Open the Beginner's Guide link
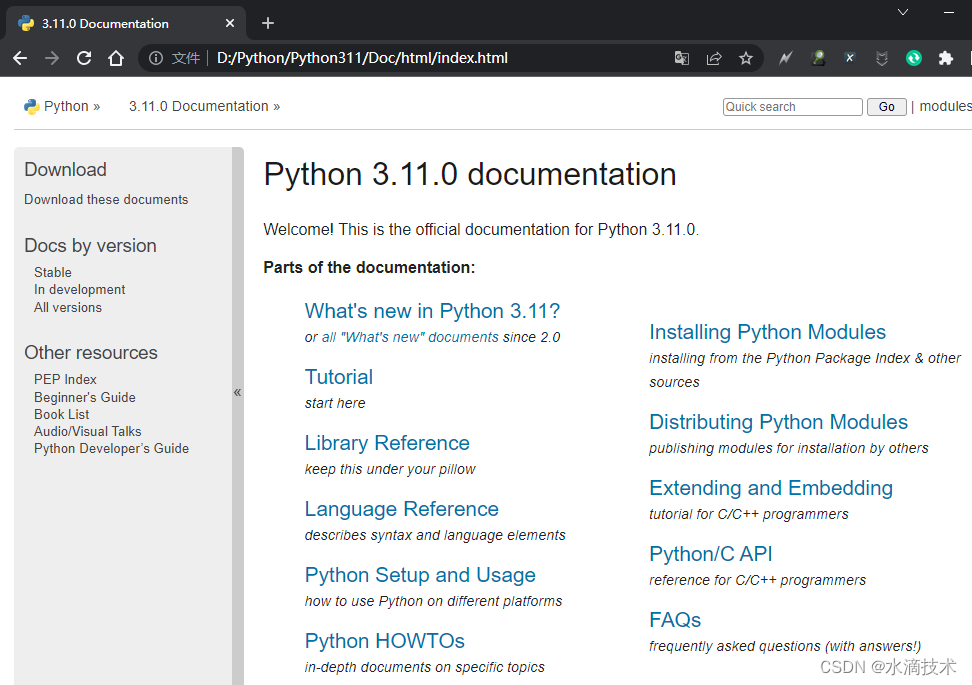Screen dimensions: 972x685 [84, 397]
